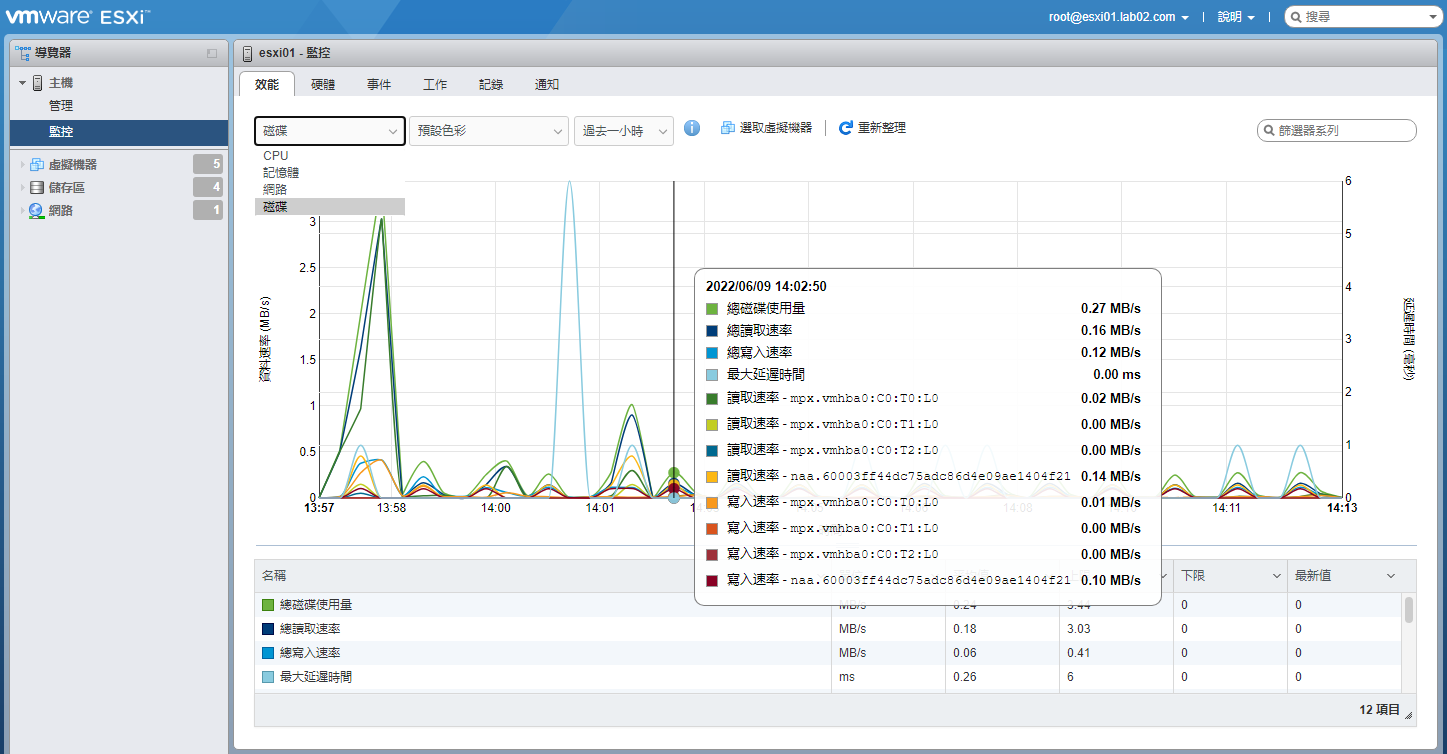Click the 14:11 time axis label
The height and width of the screenshot is (754, 1447).
click(1227, 508)
